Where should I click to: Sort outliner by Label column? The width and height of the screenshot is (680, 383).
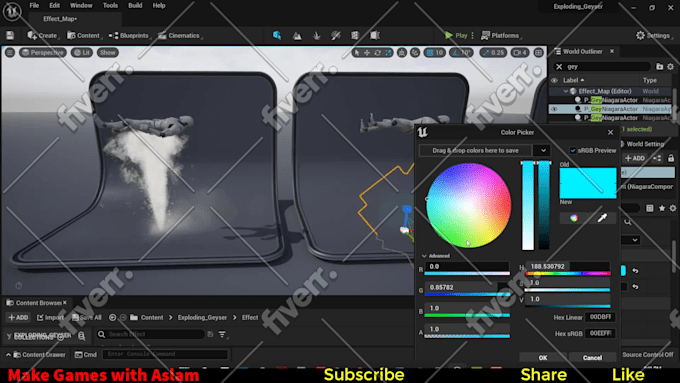(x=573, y=80)
